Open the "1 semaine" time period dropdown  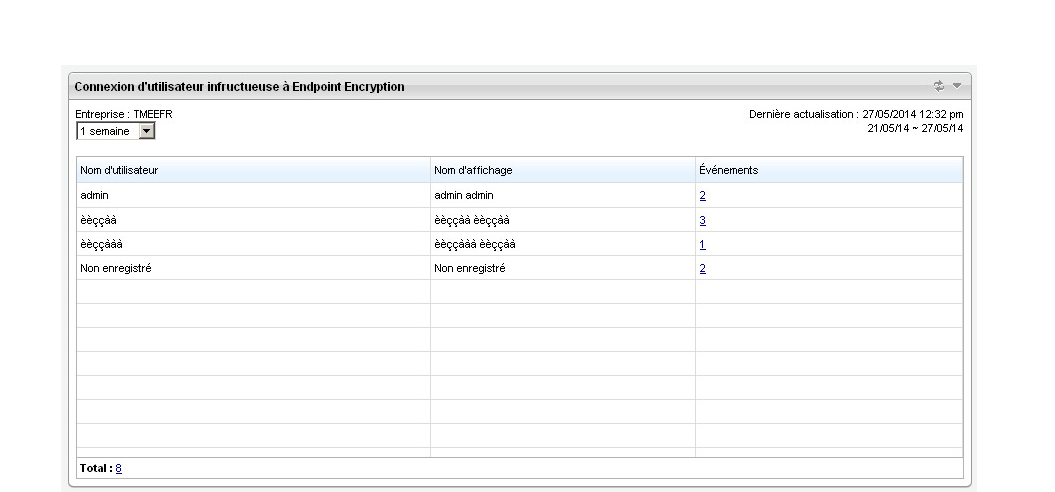(115, 131)
